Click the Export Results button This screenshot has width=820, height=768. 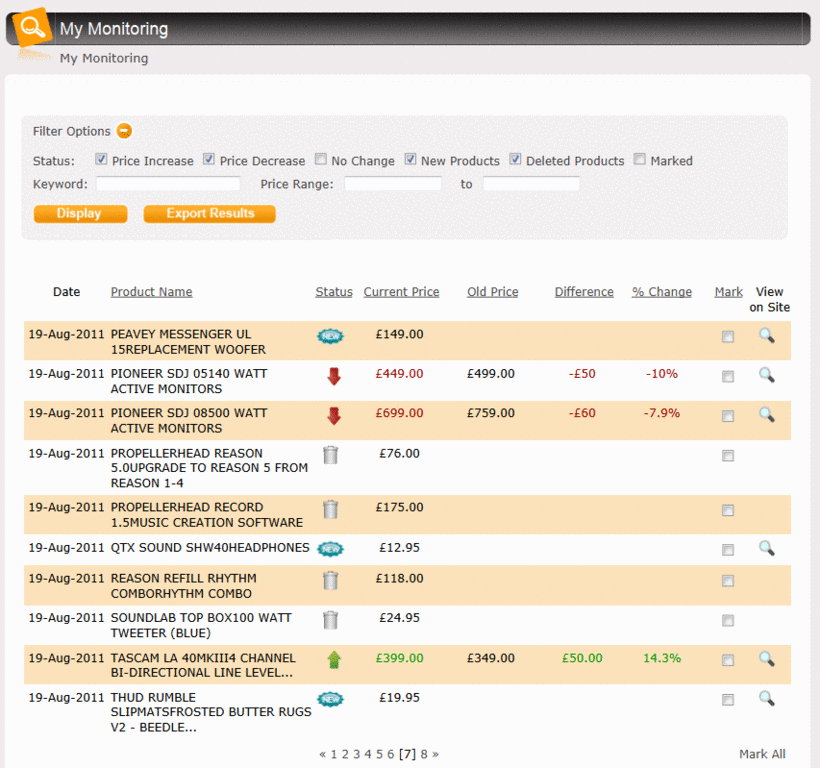(210, 214)
